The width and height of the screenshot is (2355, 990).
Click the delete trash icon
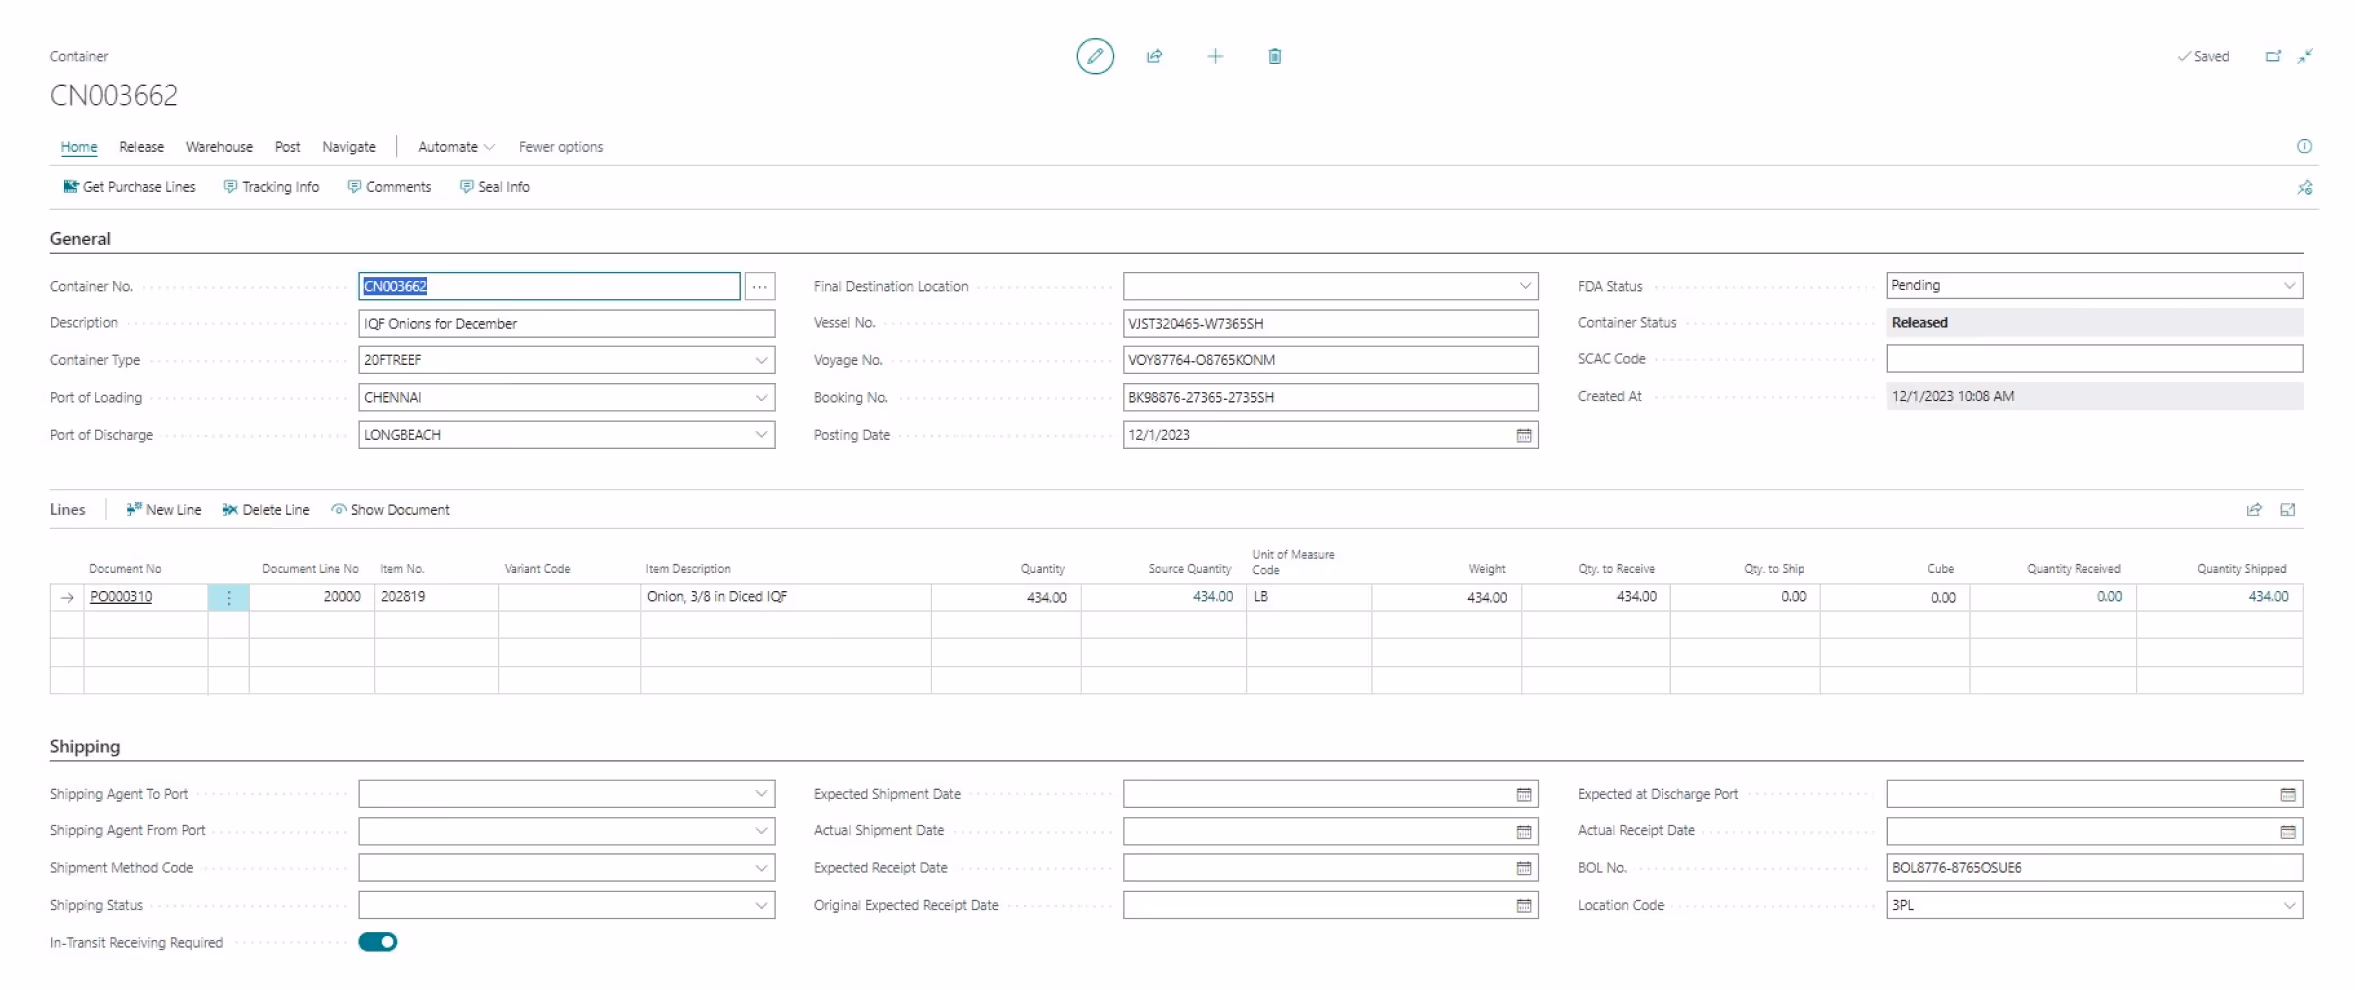tap(1274, 56)
